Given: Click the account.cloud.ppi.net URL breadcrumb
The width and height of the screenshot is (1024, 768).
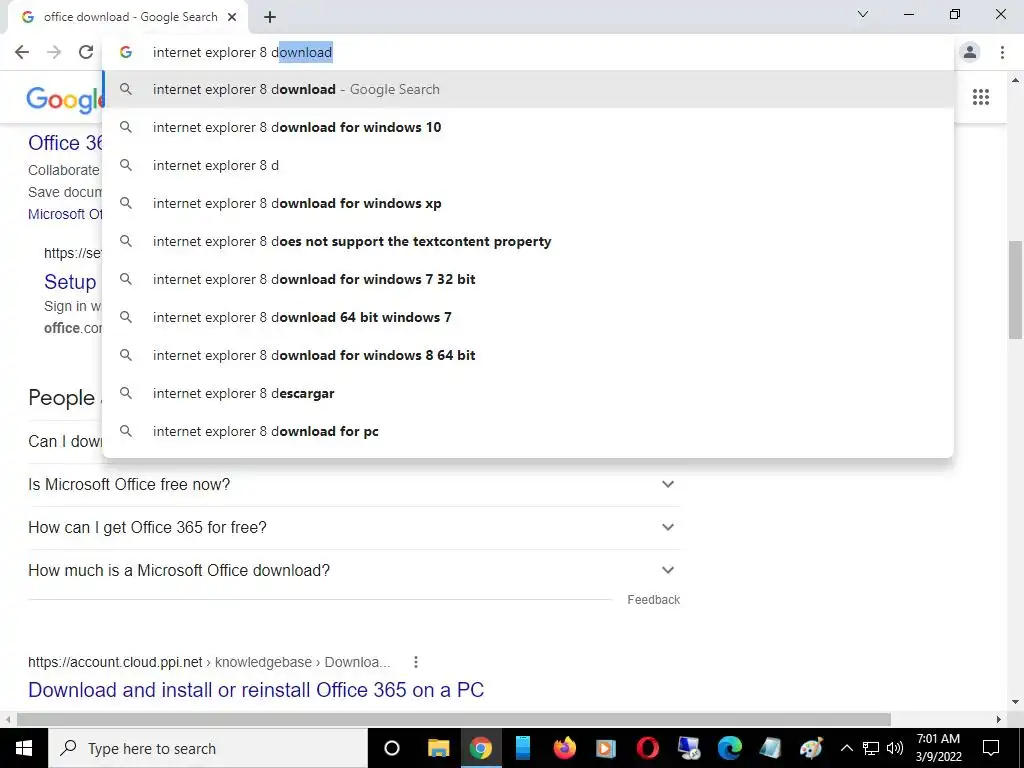Looking at the screenshot, I should [209, 662].
